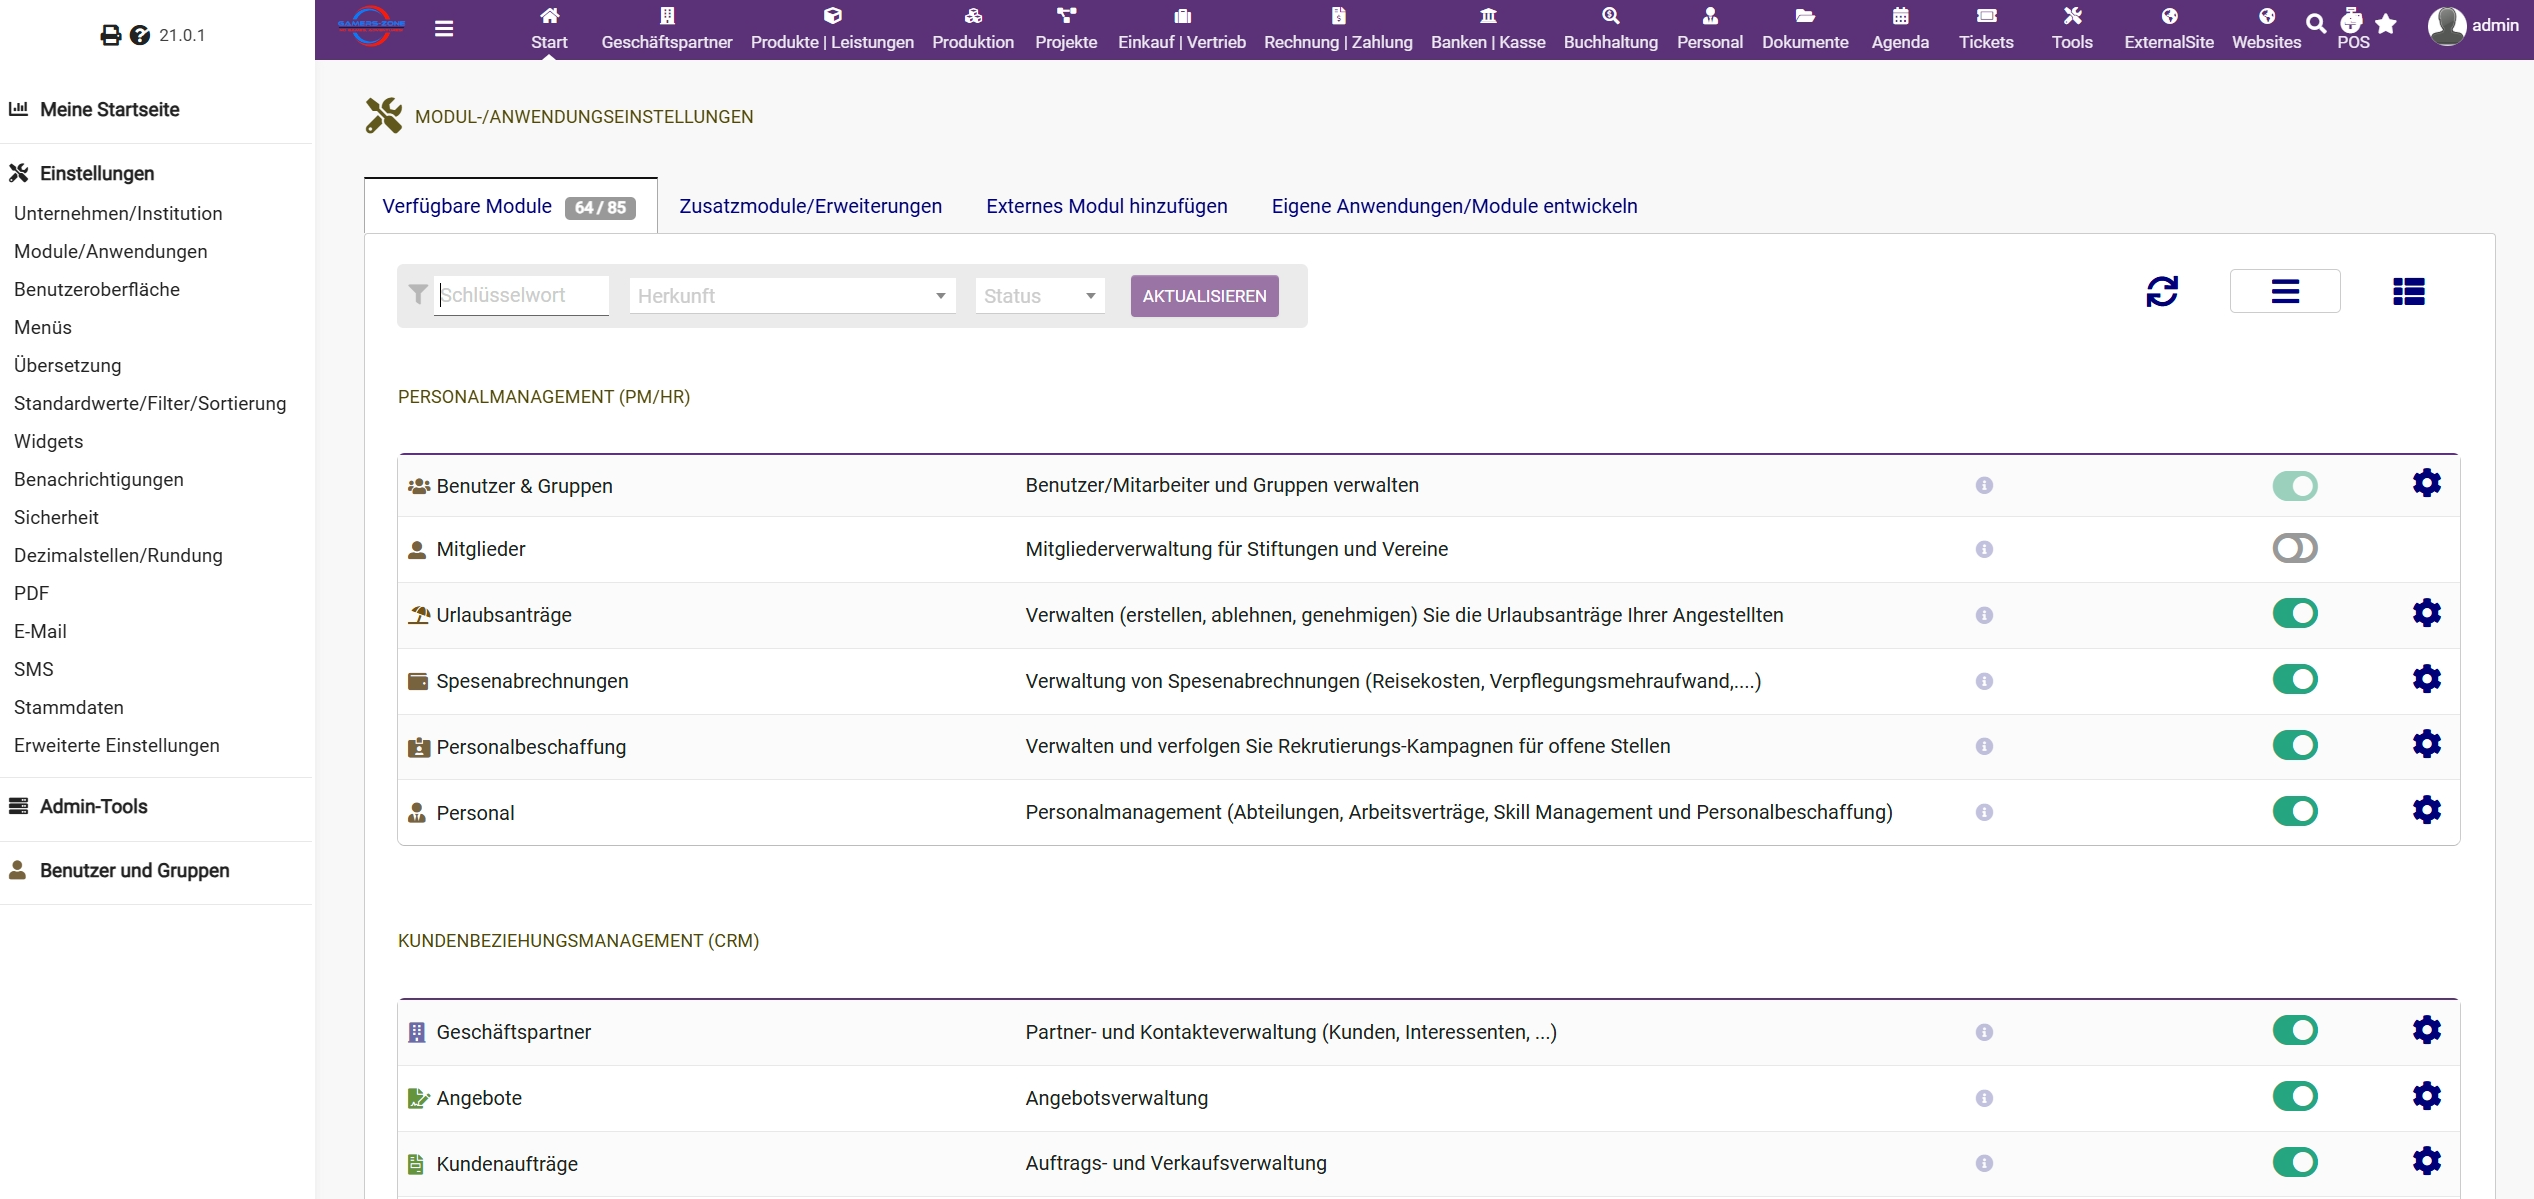
Task: Expand the Status dropdown filter
Action: (1040, 296)
